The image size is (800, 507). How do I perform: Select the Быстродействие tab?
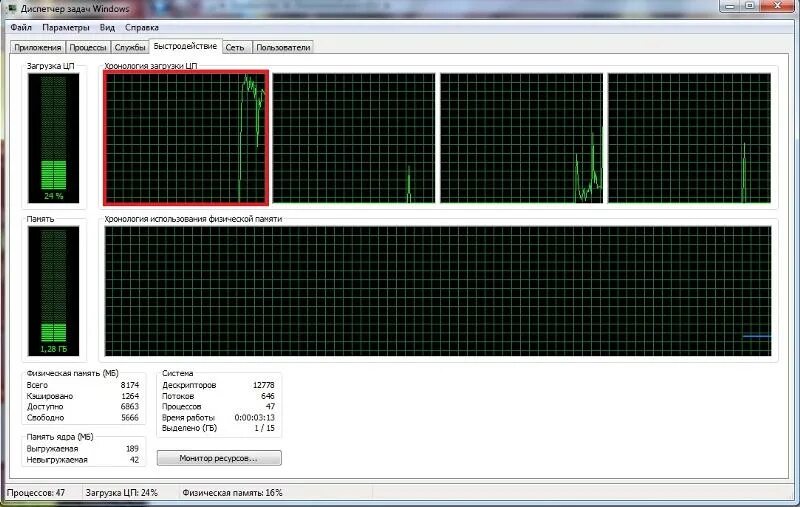tap(185, 46)
